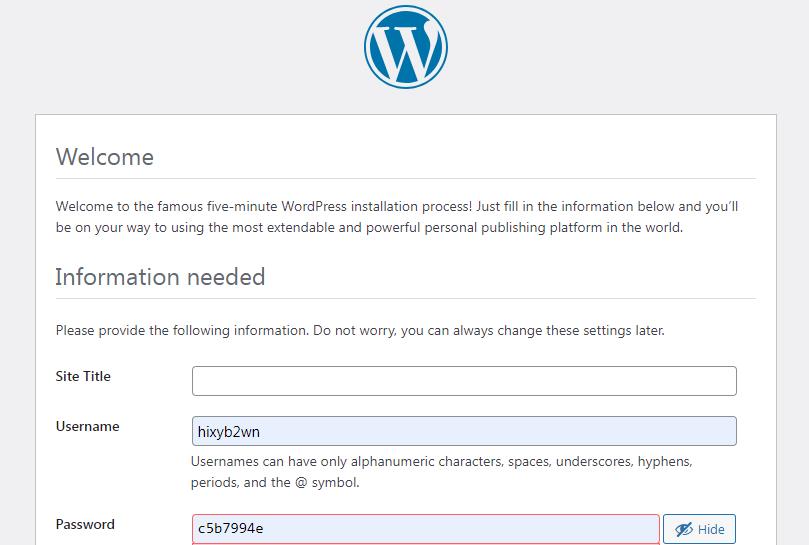This screenshot has height=545, width=809.
Task: Click the Username field containing hixyb2wn
Action: click(x=464, y=431)
